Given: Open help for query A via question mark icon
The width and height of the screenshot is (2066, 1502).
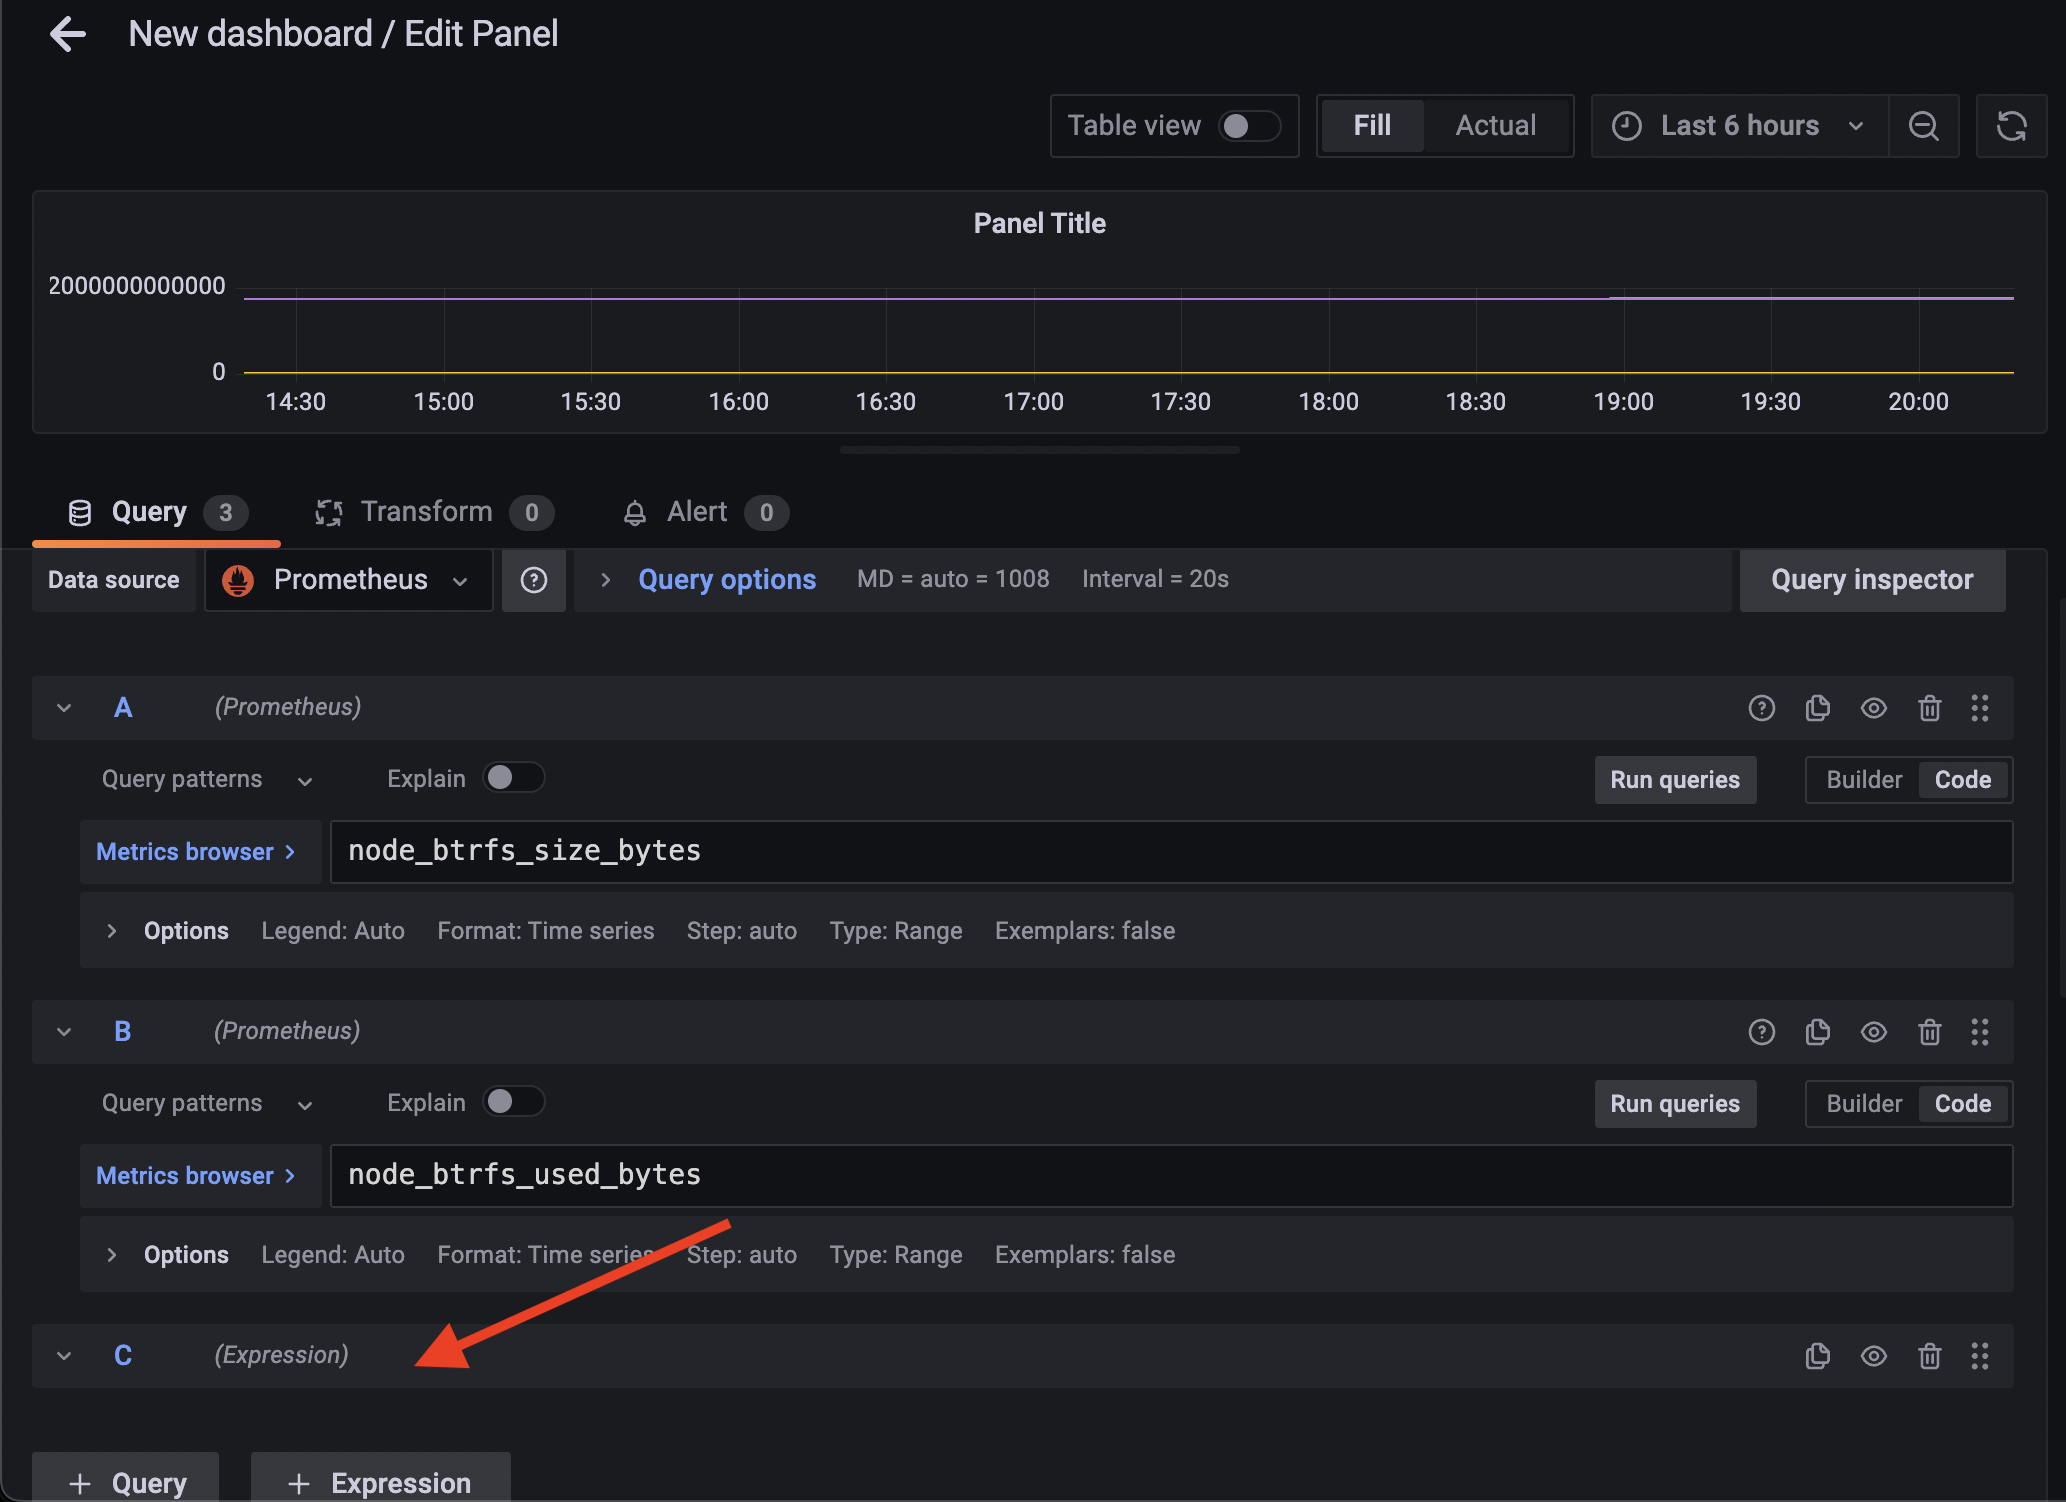Looking at the screenshot, I should tap(1761, 707).
